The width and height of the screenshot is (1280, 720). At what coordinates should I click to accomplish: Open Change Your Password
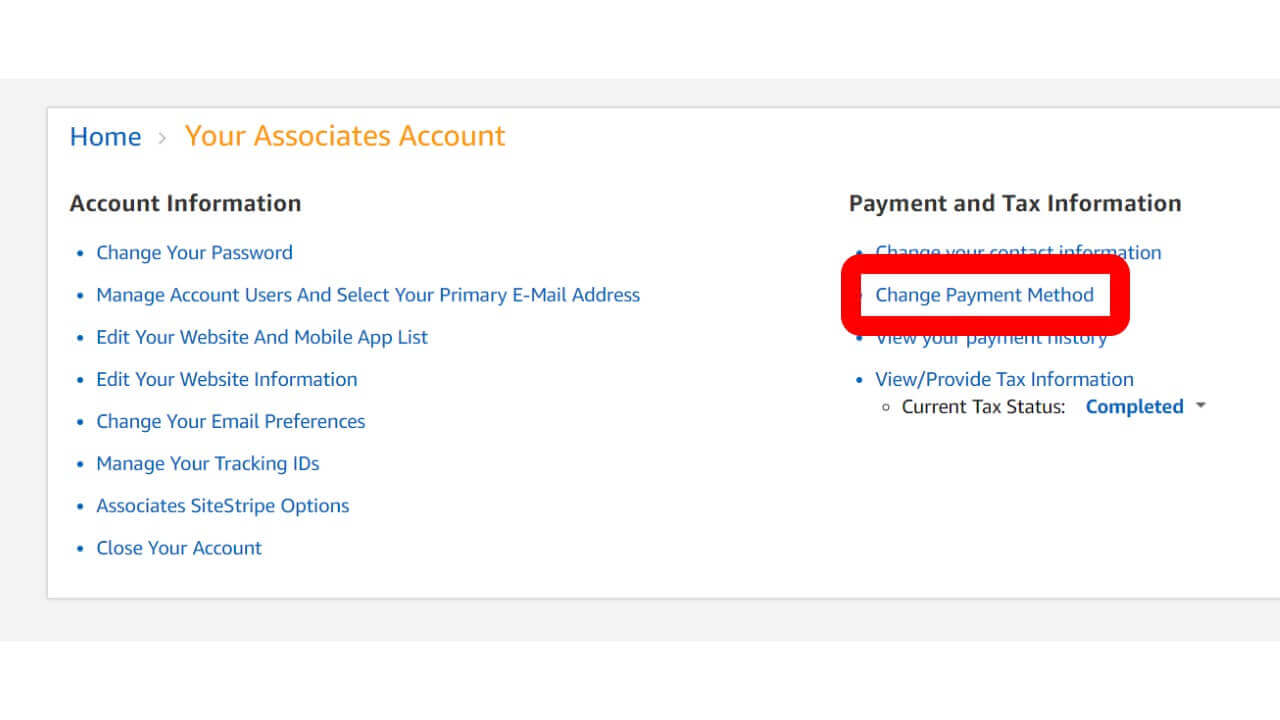click(194, 253)
